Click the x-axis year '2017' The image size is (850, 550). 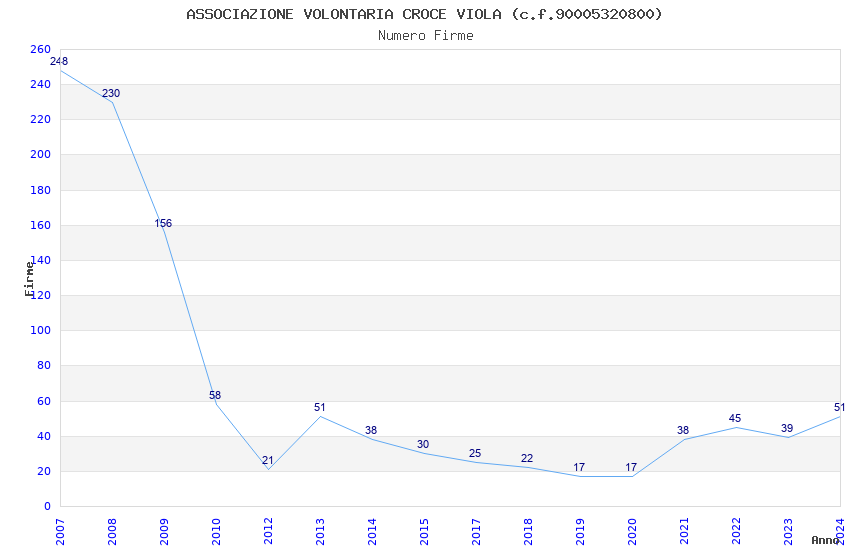point(476,532)
